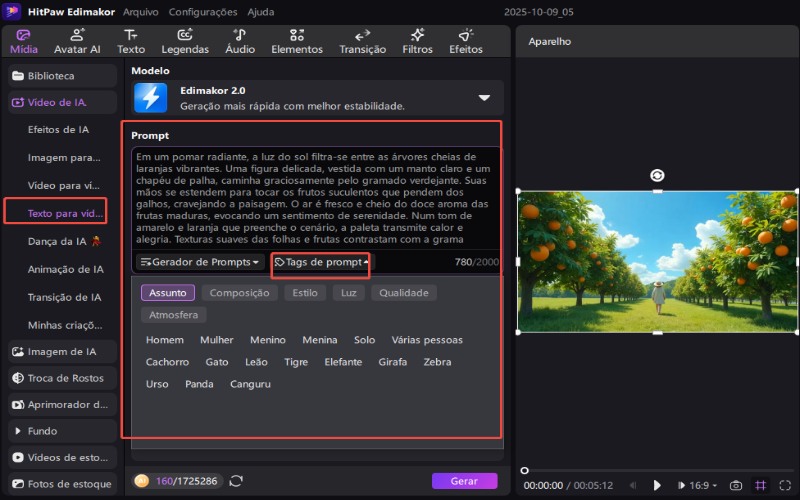Viewport: 800px width, 500px height.
Task: Expand the Fundo section
Action: 62,431
